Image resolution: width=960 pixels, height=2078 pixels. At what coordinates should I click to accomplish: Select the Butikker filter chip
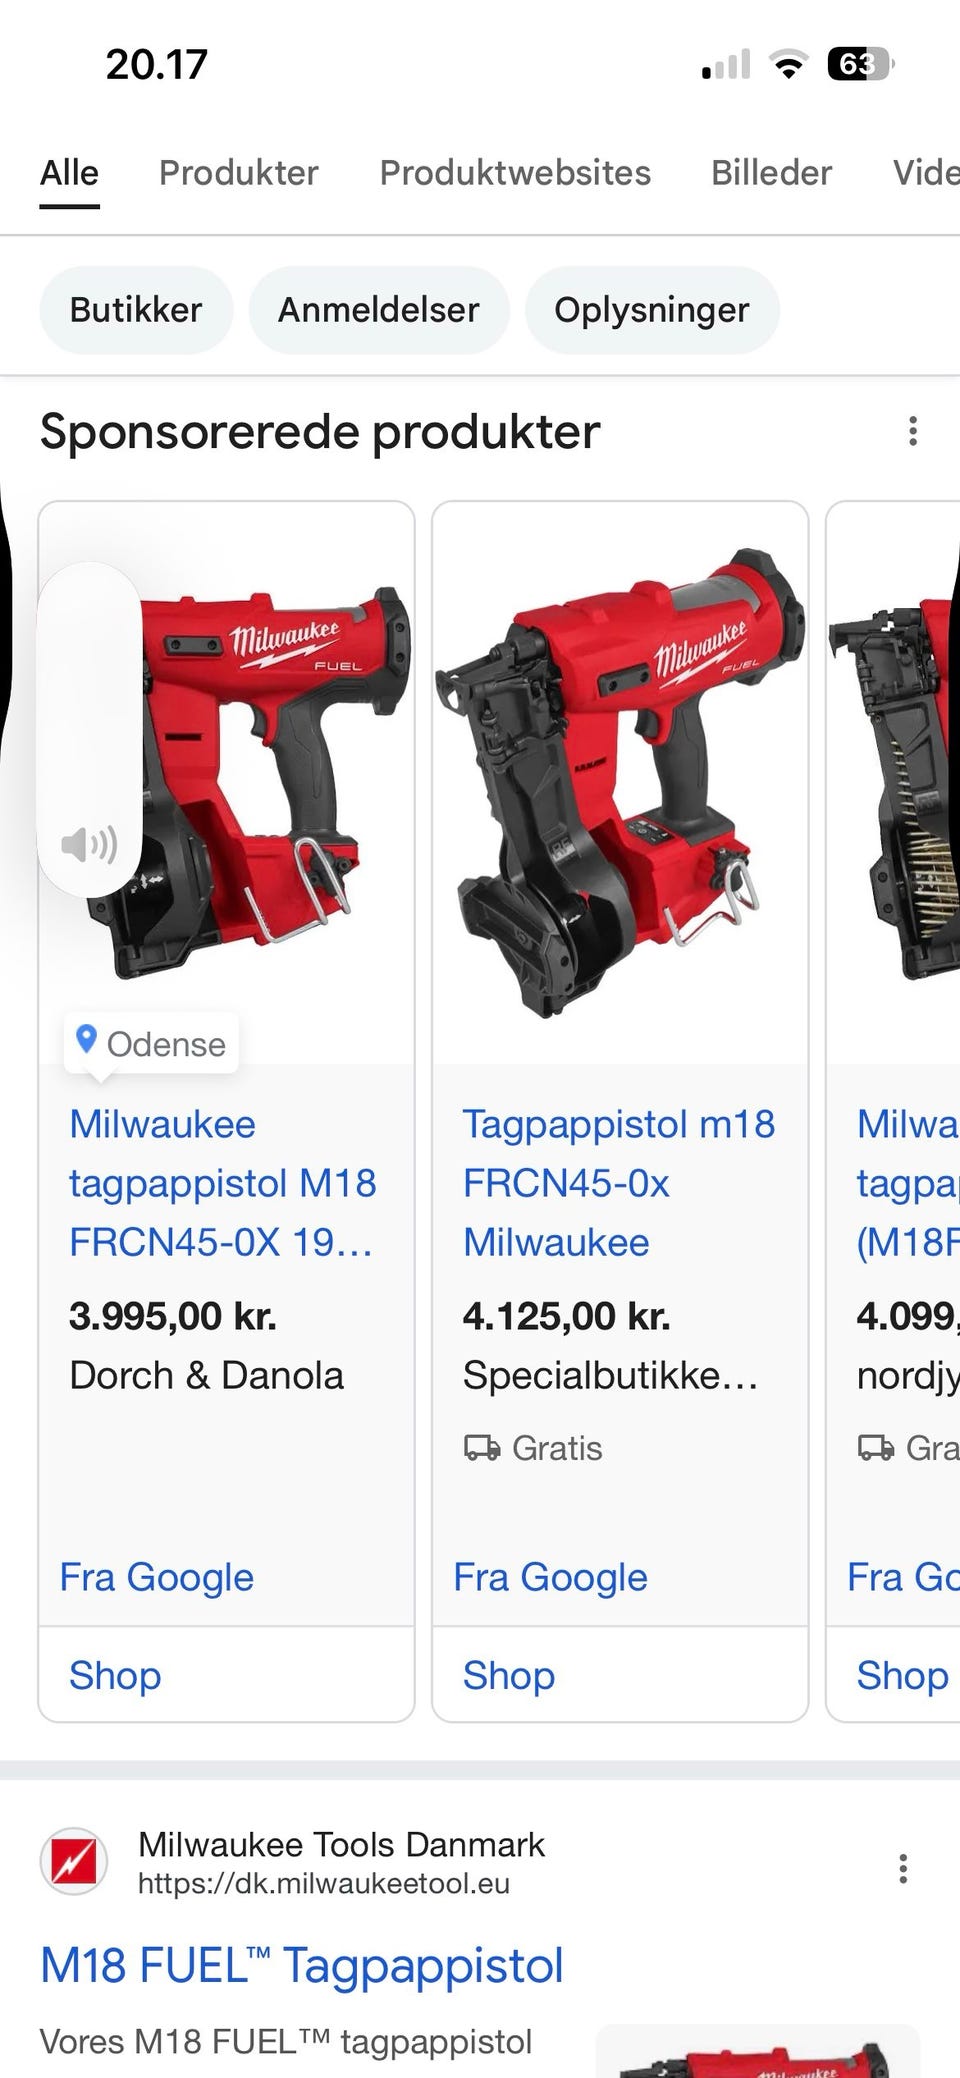click(136, 310)
